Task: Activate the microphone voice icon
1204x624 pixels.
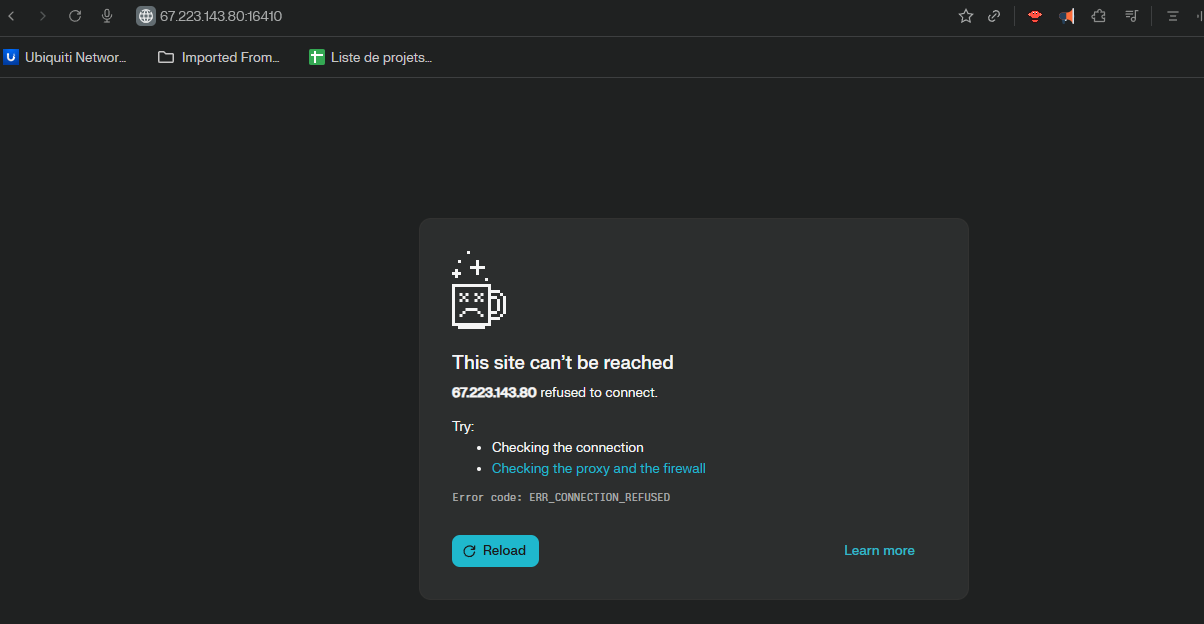Action: point(107,16)
